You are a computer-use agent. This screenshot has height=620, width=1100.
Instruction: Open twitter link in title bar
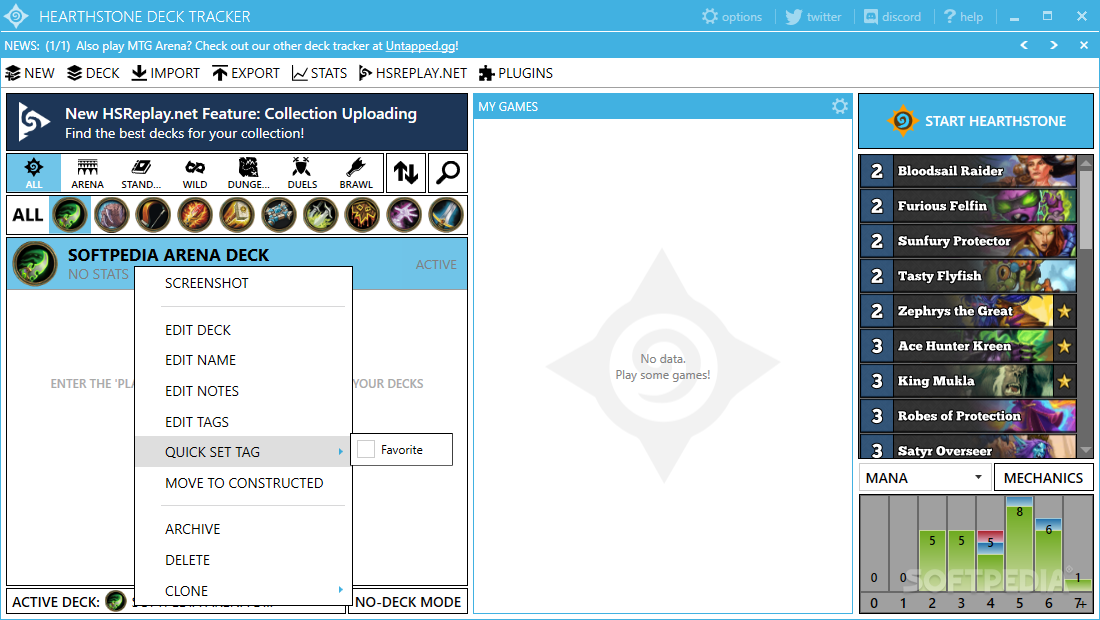[x=813, y=16]
